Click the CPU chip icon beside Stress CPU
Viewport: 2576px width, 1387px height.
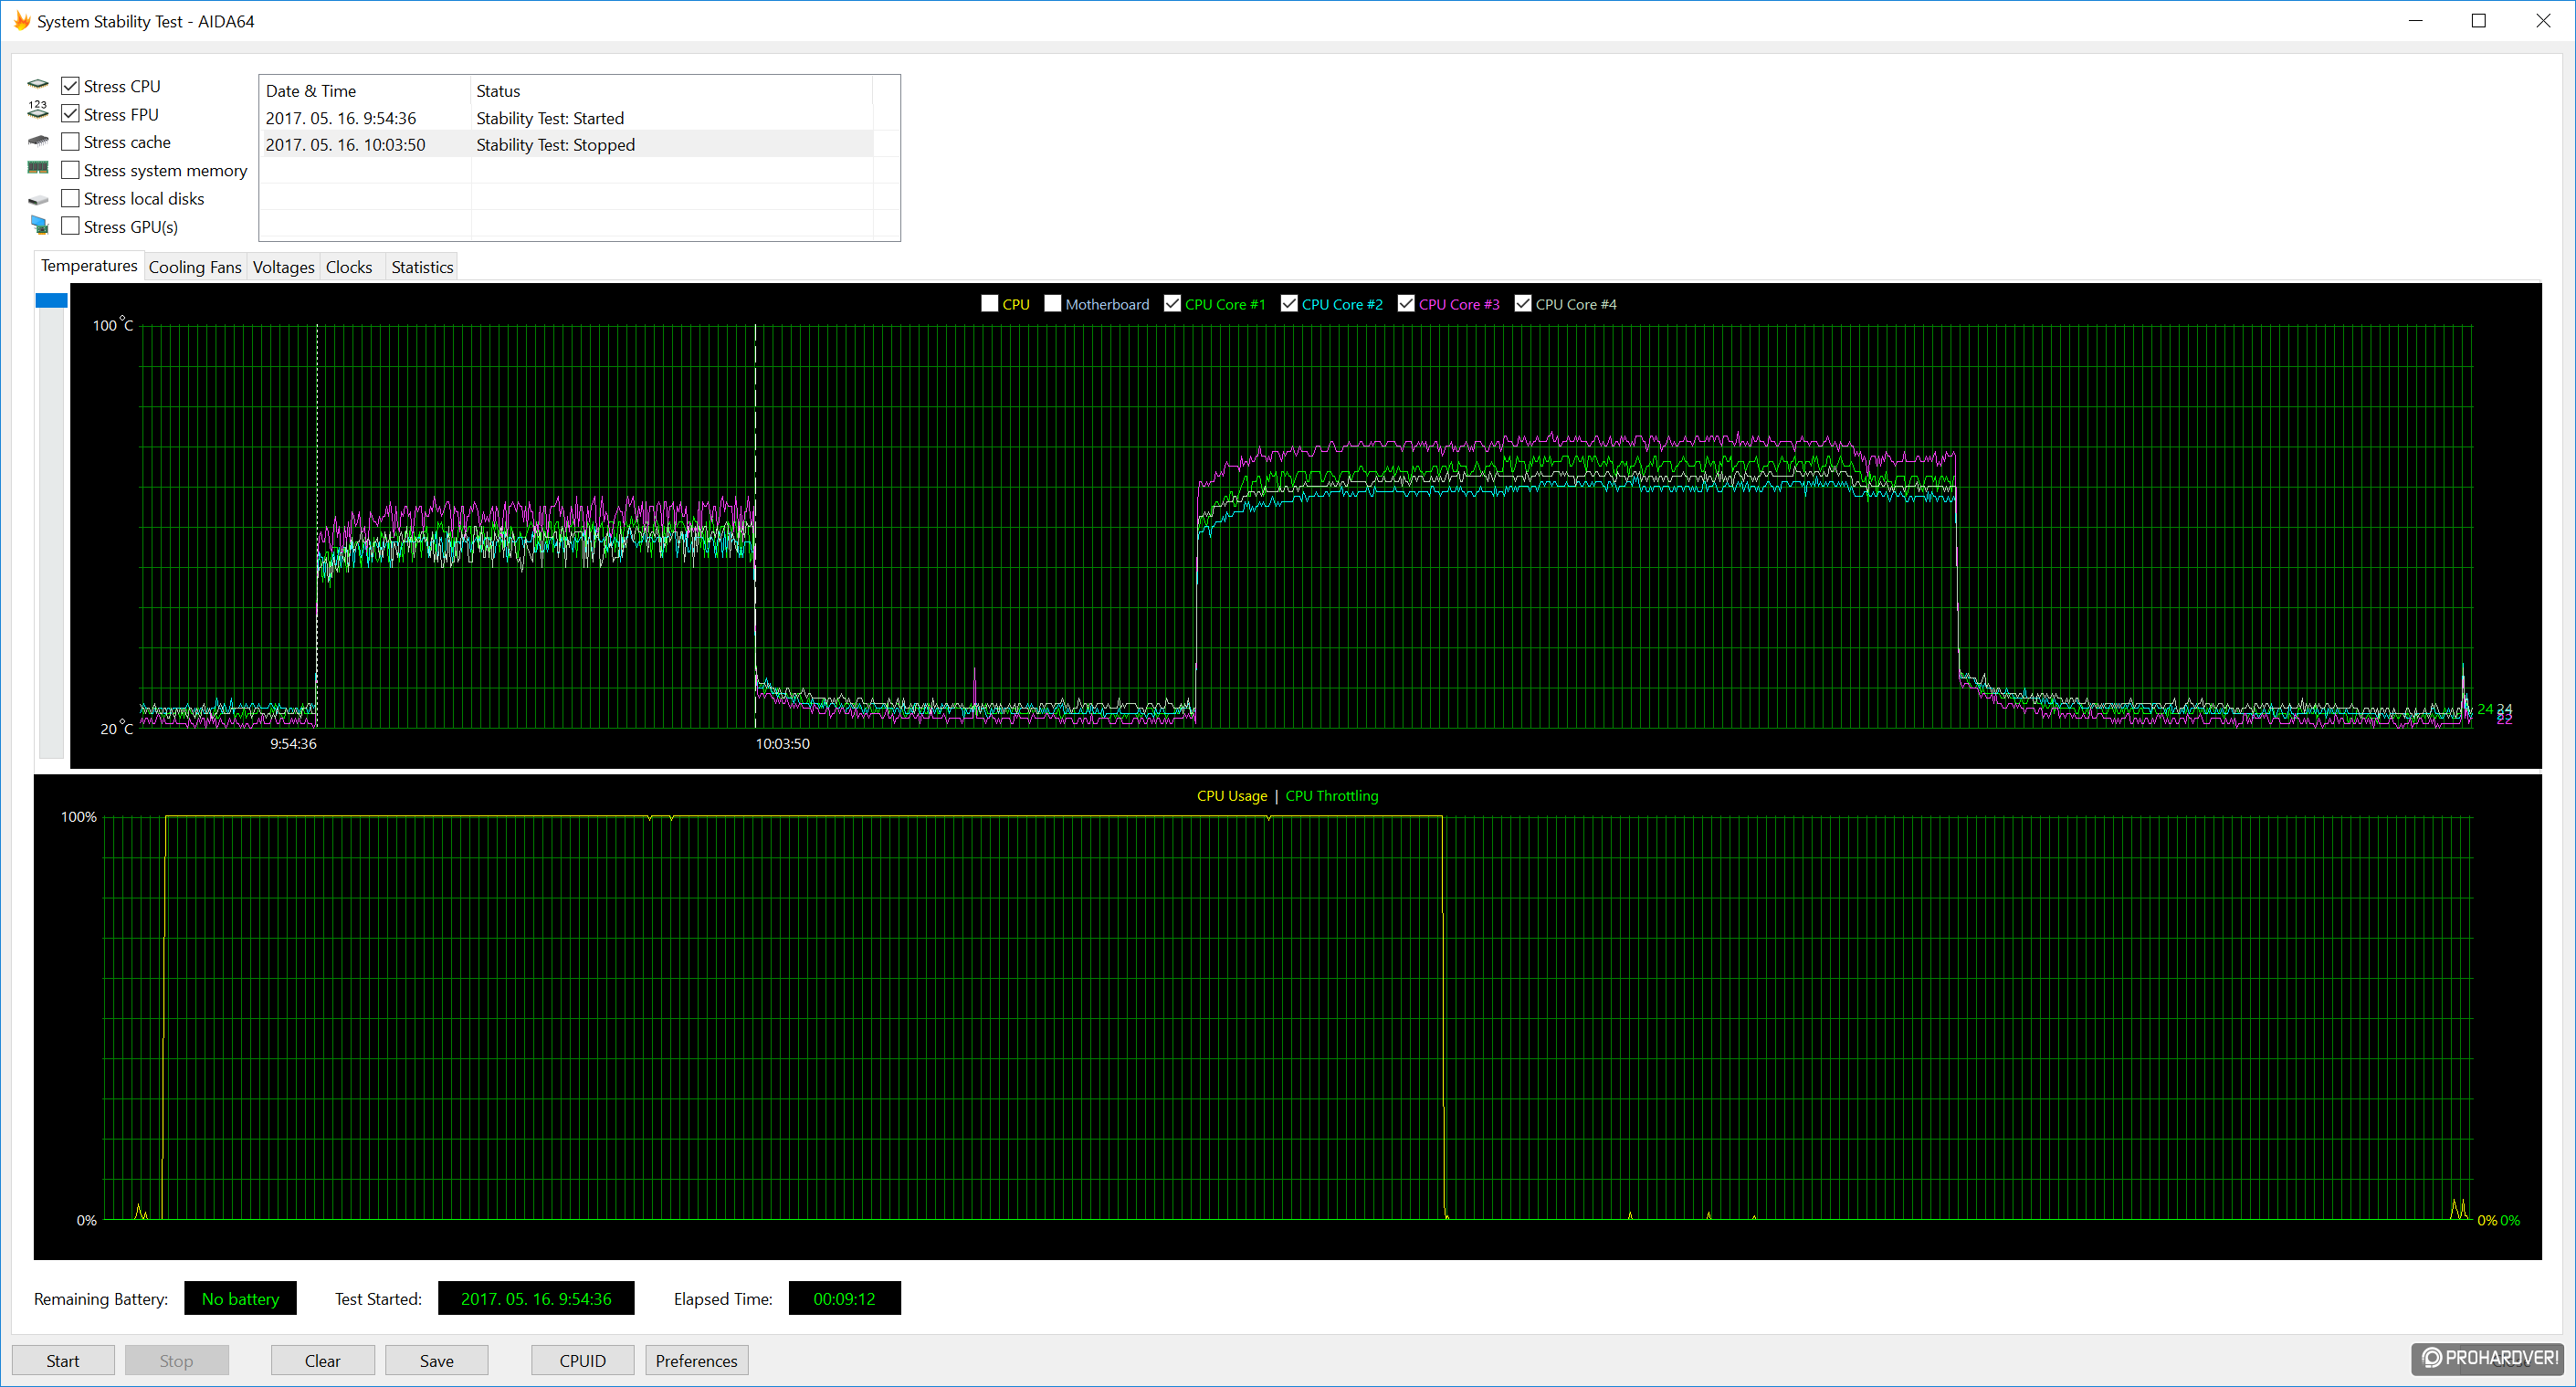38,84
